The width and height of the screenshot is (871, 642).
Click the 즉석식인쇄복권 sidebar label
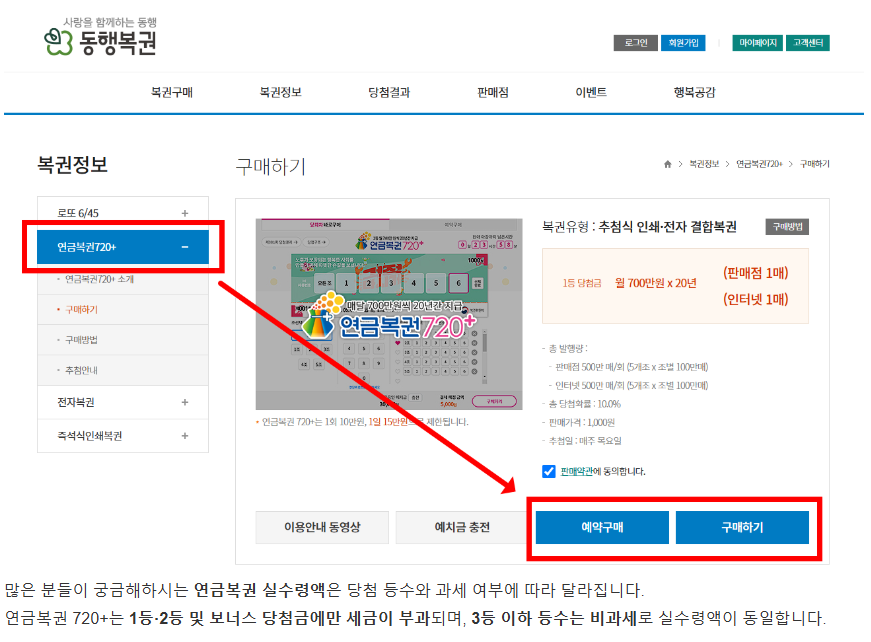(x=89, y=436)
